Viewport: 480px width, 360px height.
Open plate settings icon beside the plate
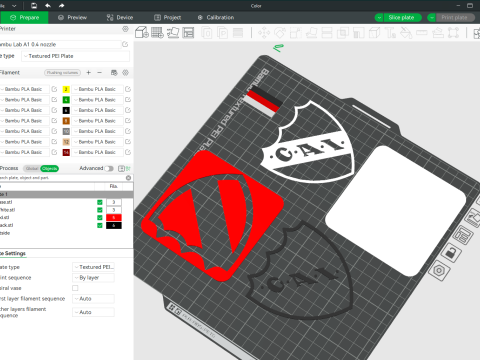click(x=439, y=271)
